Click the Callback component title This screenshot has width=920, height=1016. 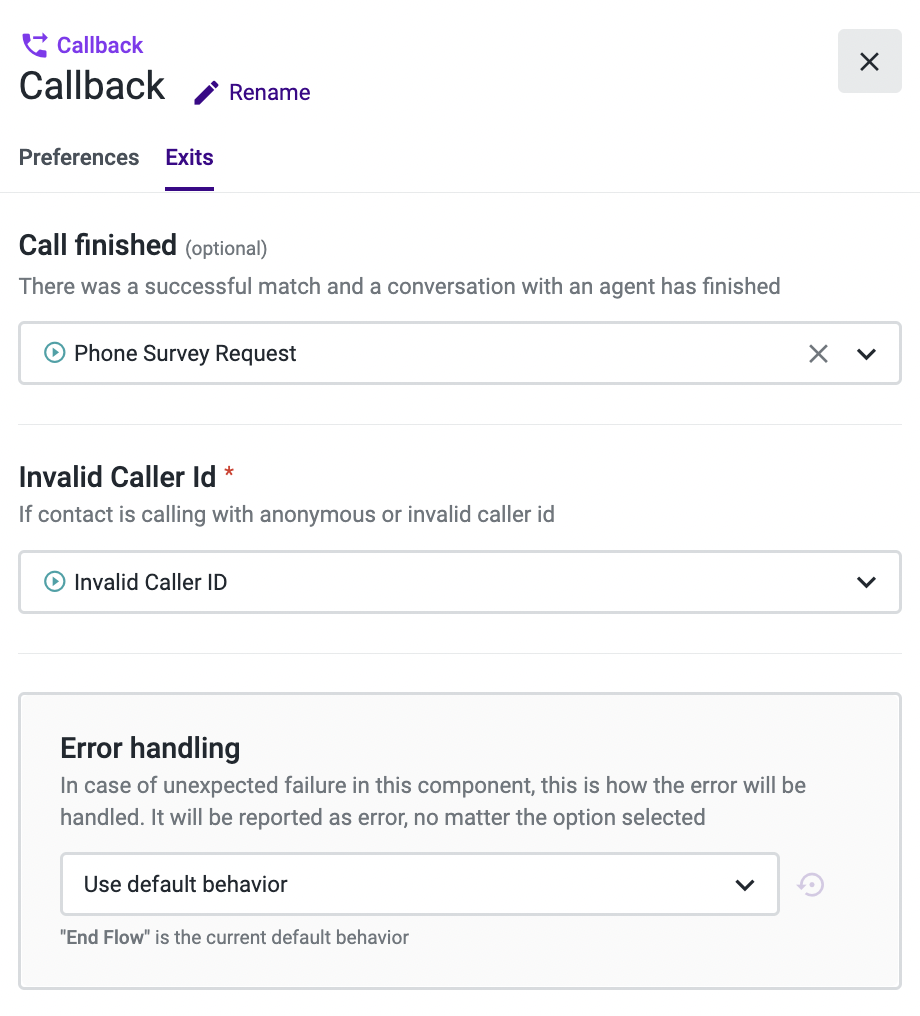click(92, 86)
